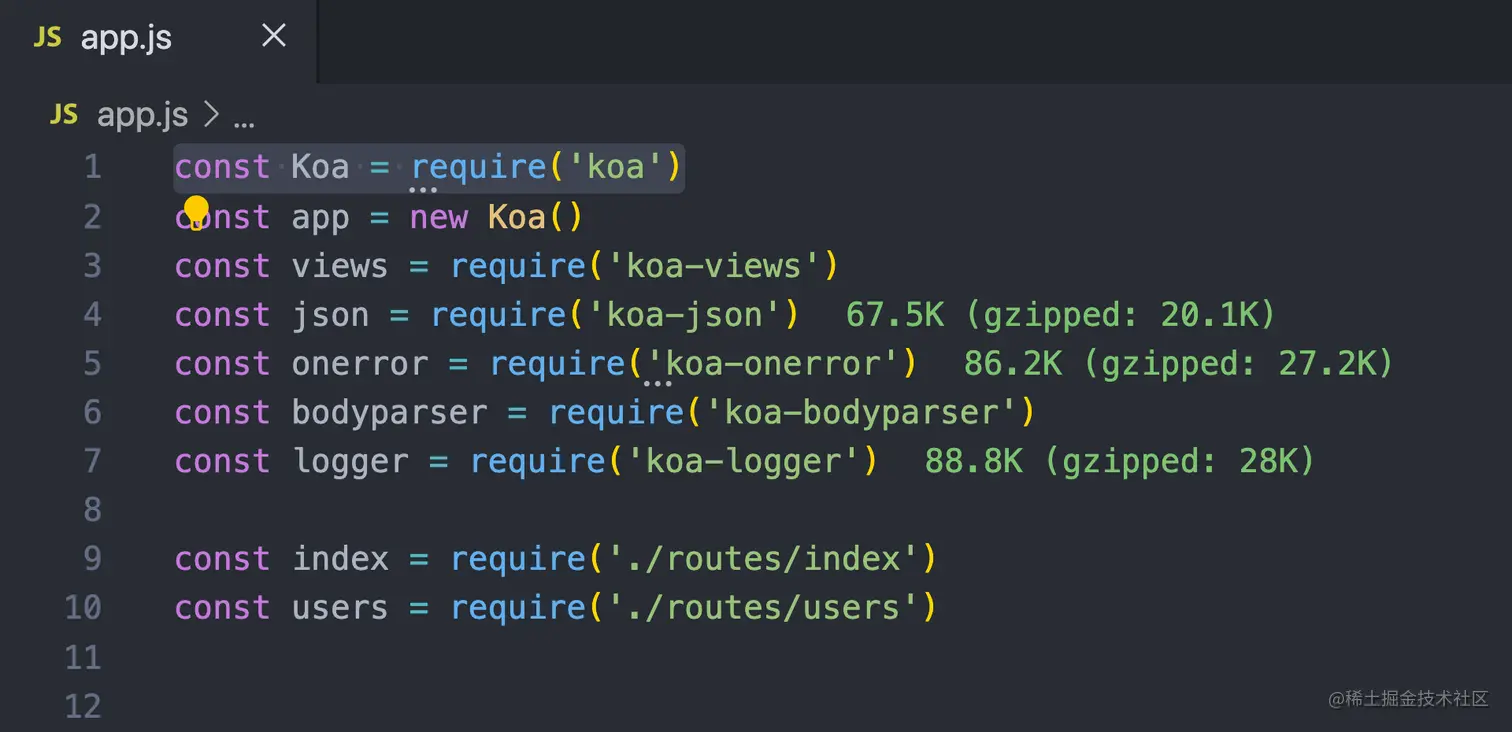
Task: Click the JS icon in the breadcrumb
Action: pos(63,115)
